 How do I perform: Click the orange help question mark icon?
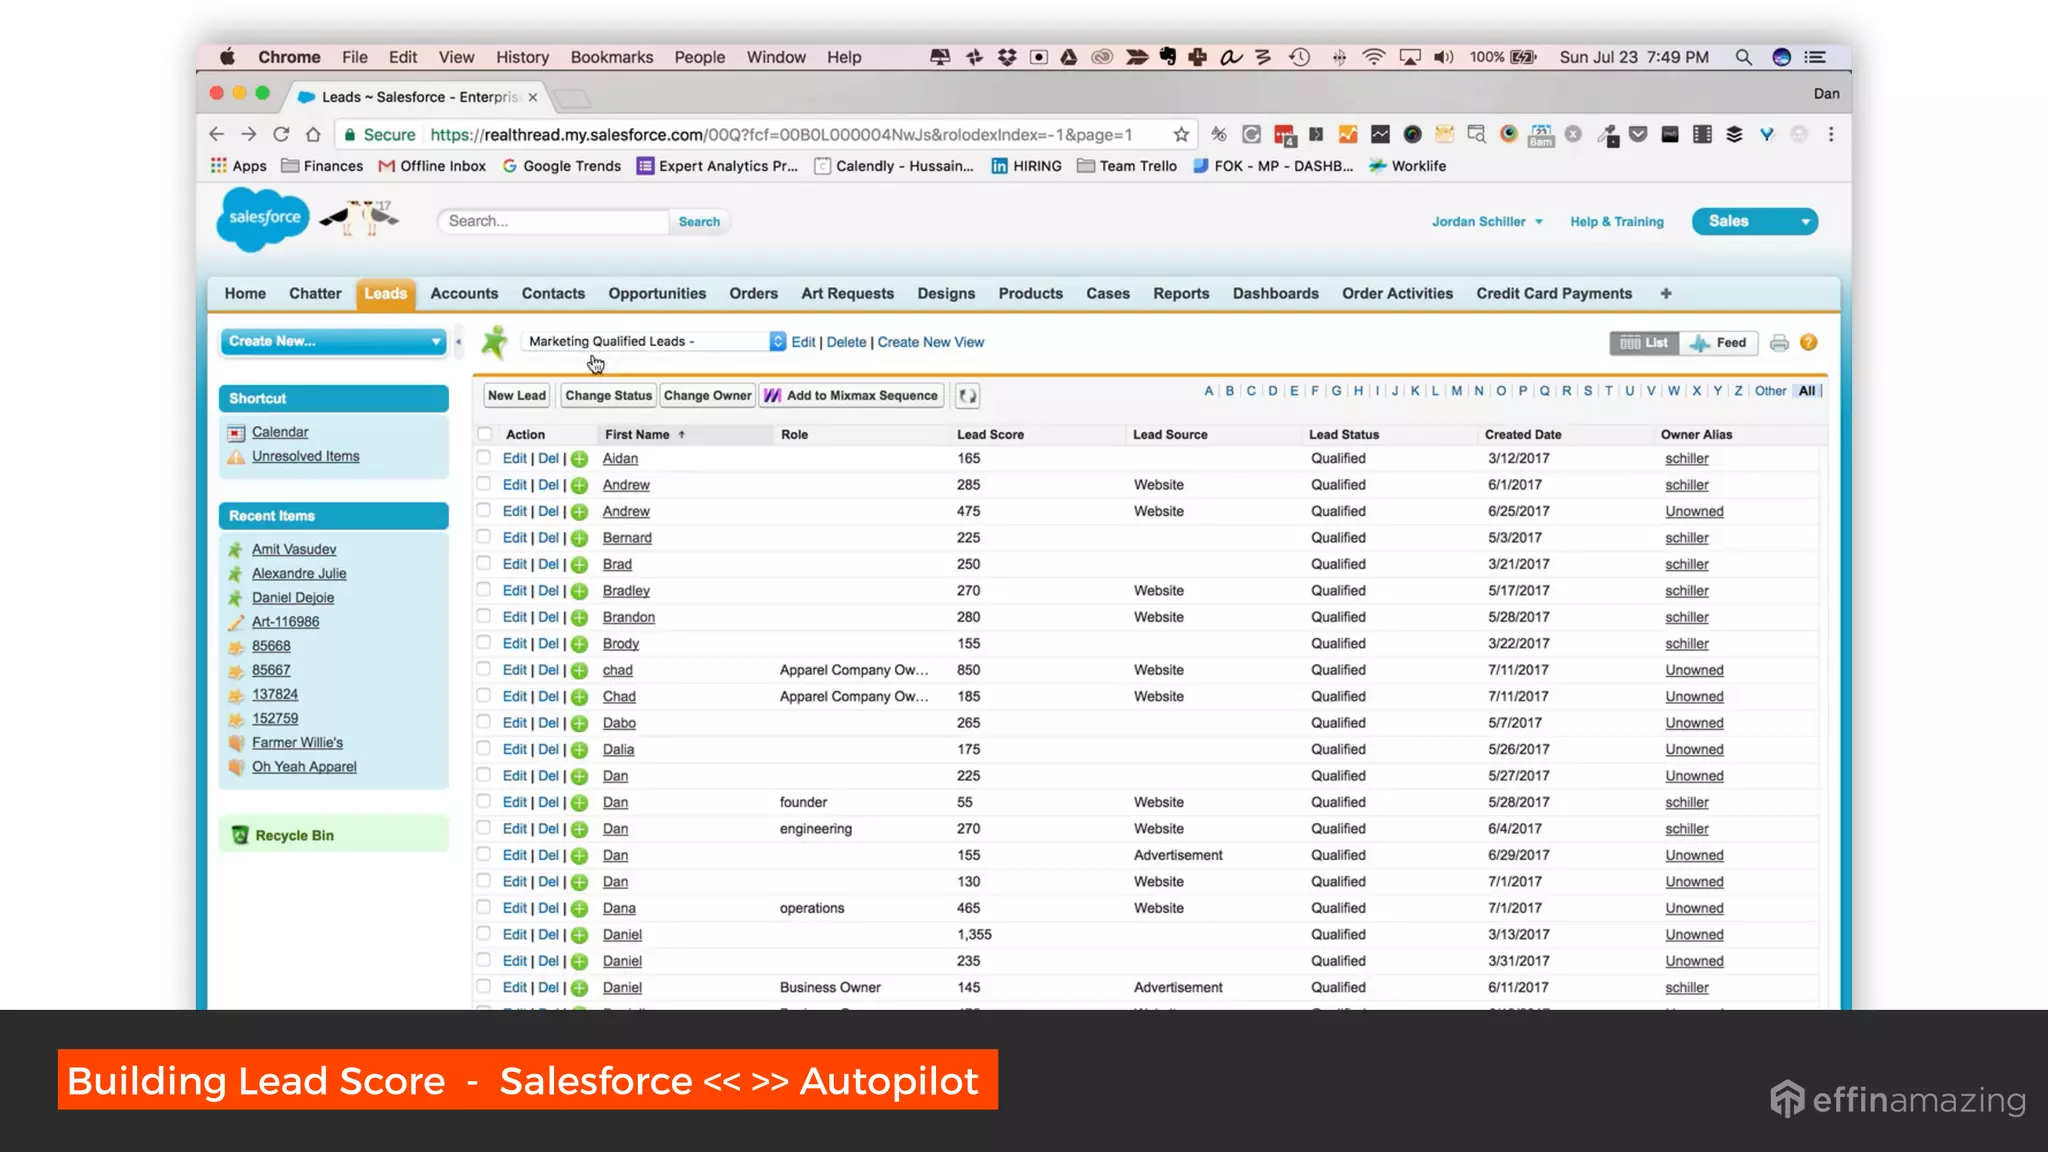[x=1808, y=342]
